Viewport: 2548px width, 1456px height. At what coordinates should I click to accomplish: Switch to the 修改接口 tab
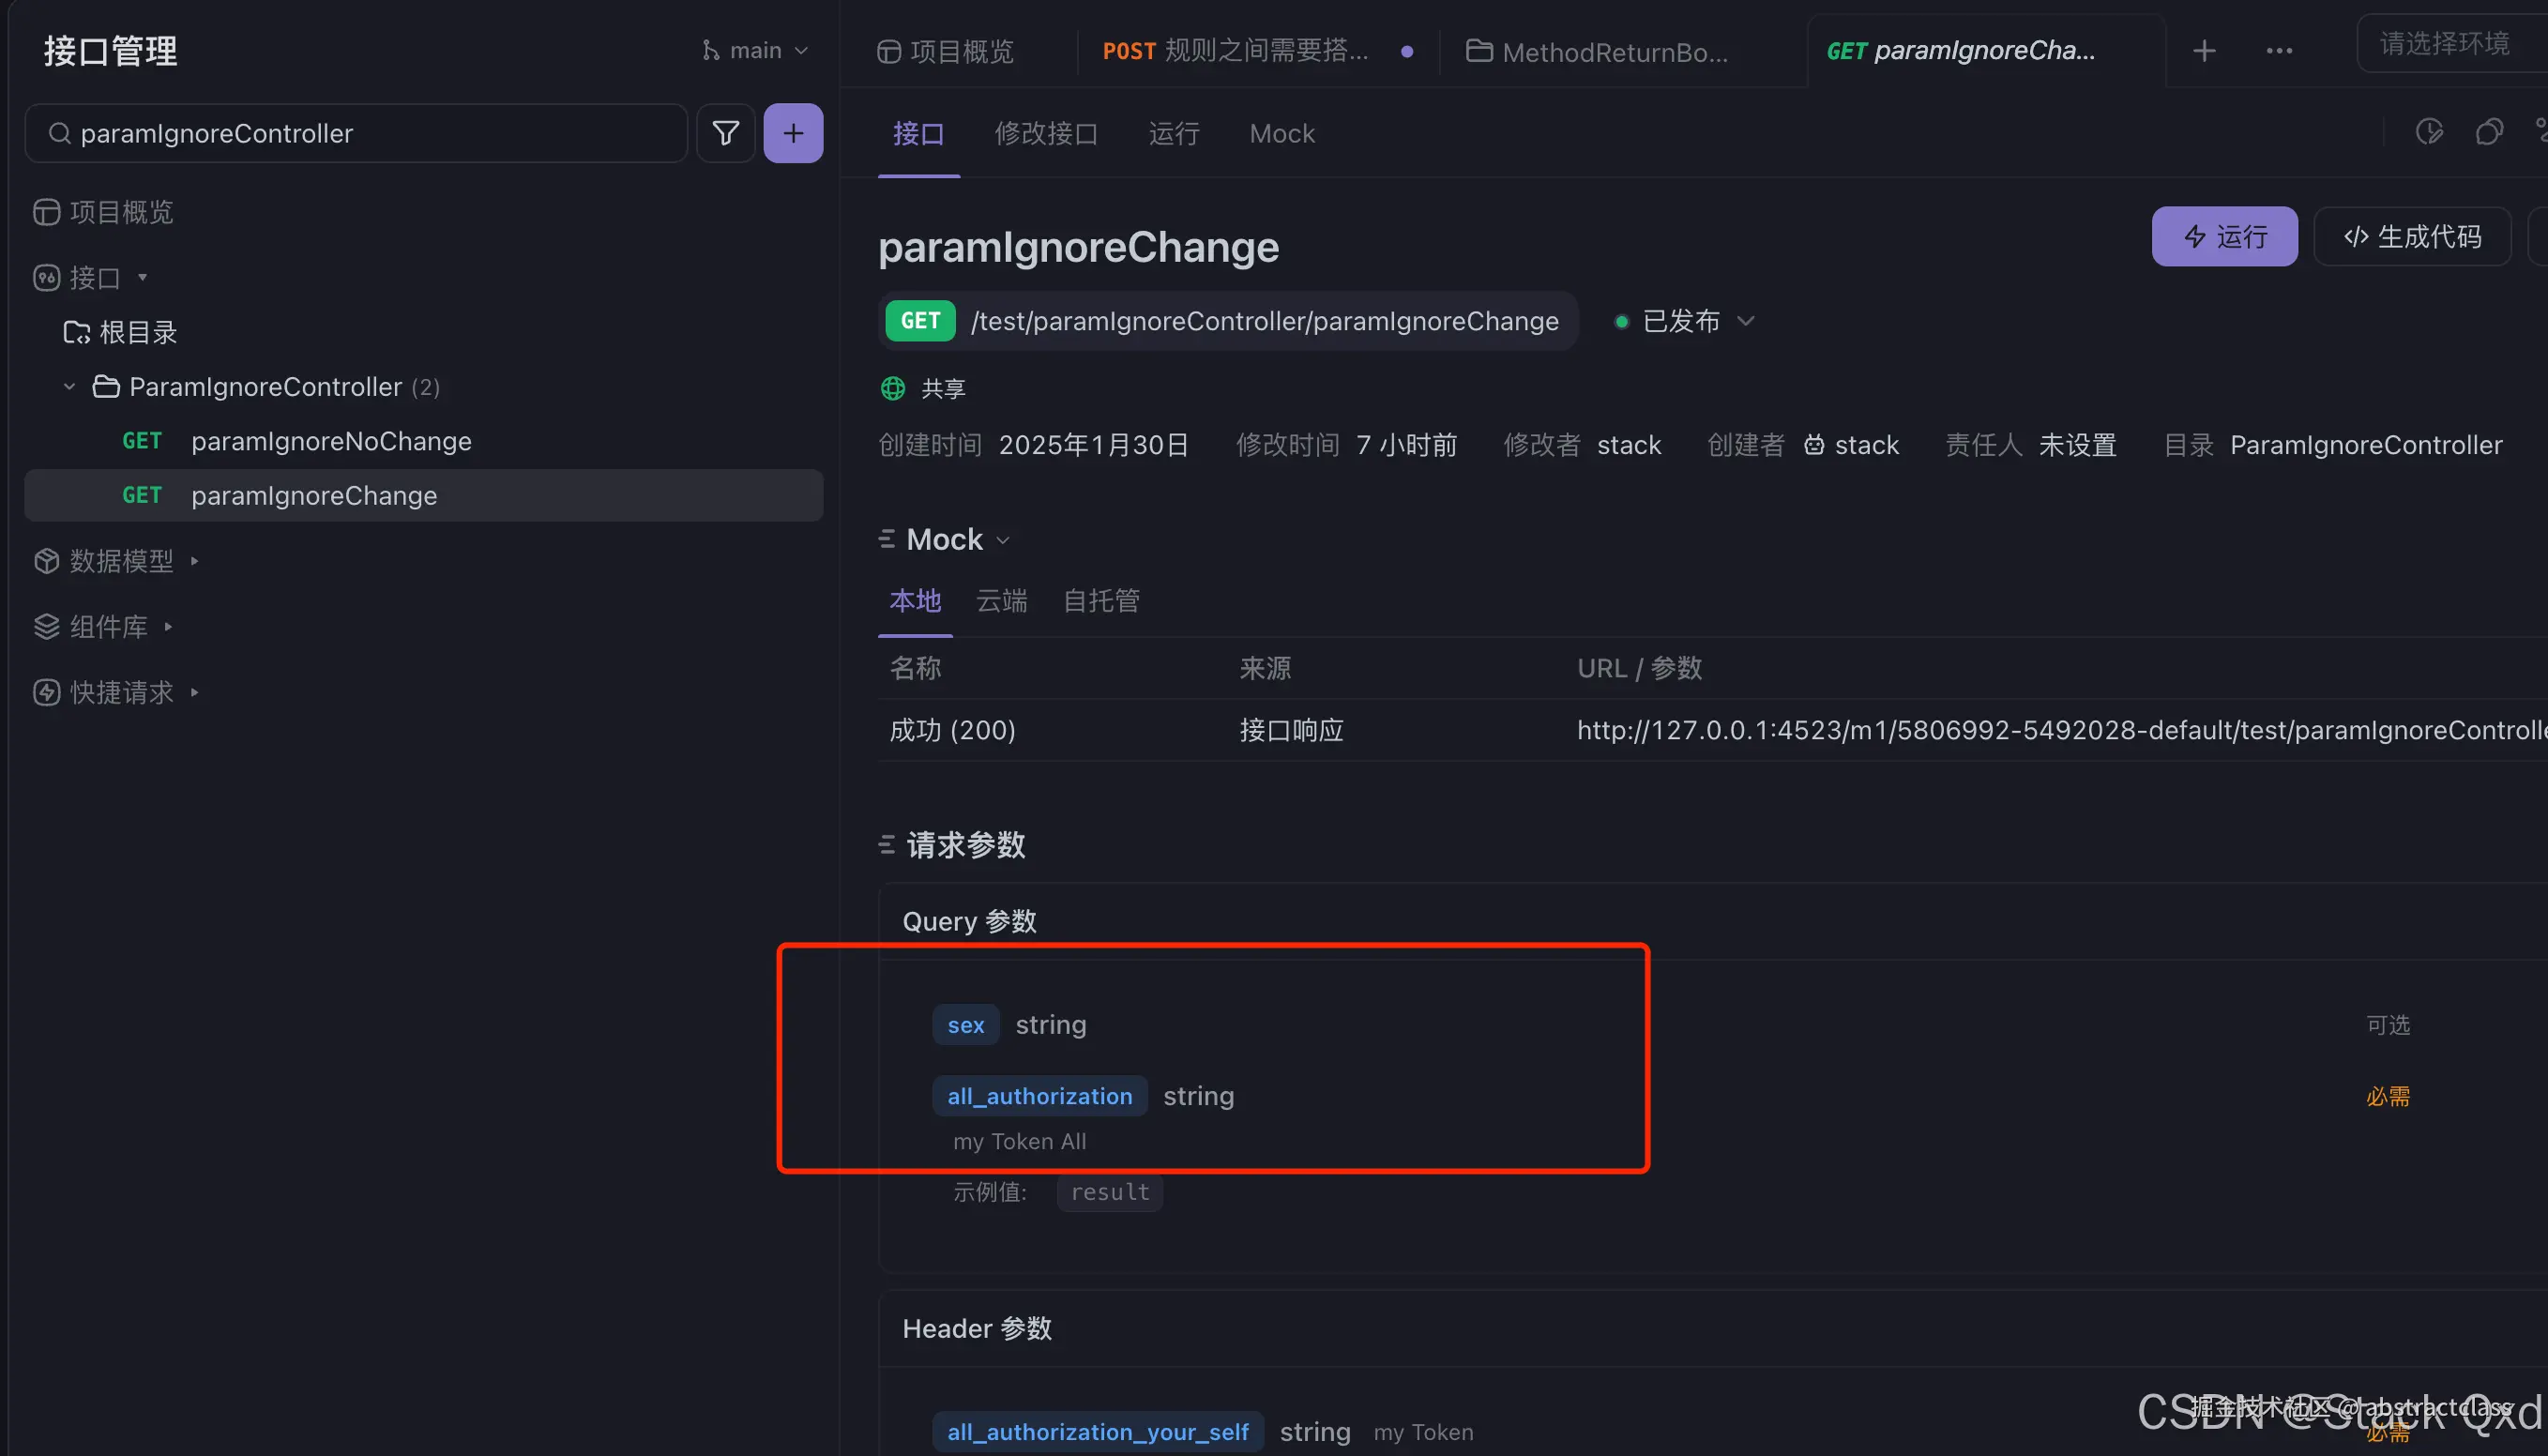tap(1046, 133)
